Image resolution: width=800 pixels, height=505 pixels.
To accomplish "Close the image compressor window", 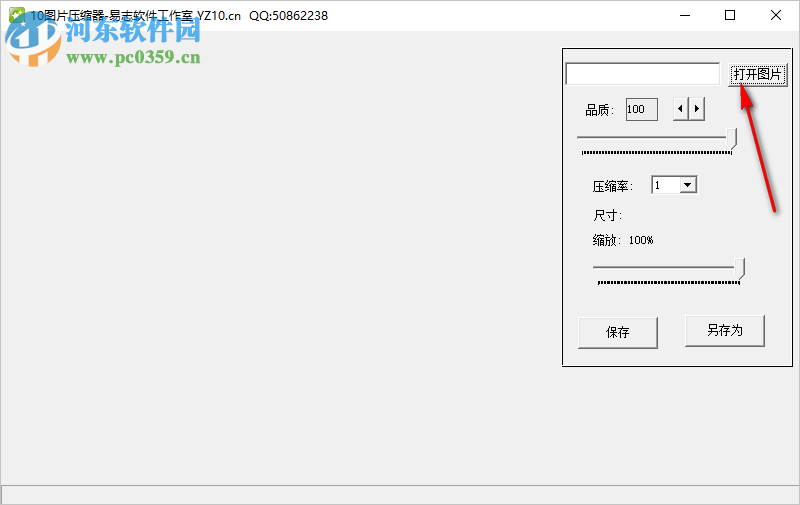I will tap(776, 15).
